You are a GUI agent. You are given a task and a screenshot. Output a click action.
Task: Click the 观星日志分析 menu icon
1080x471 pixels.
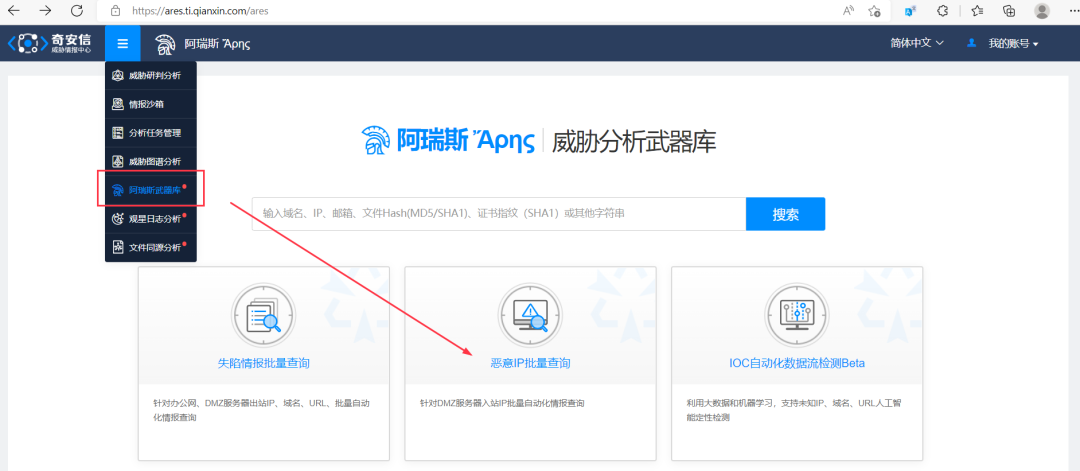point(118,218)
